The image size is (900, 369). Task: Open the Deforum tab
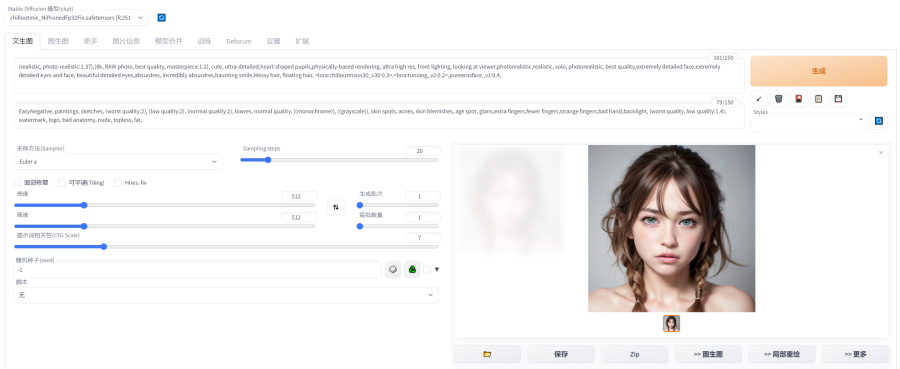coord(239,41)
